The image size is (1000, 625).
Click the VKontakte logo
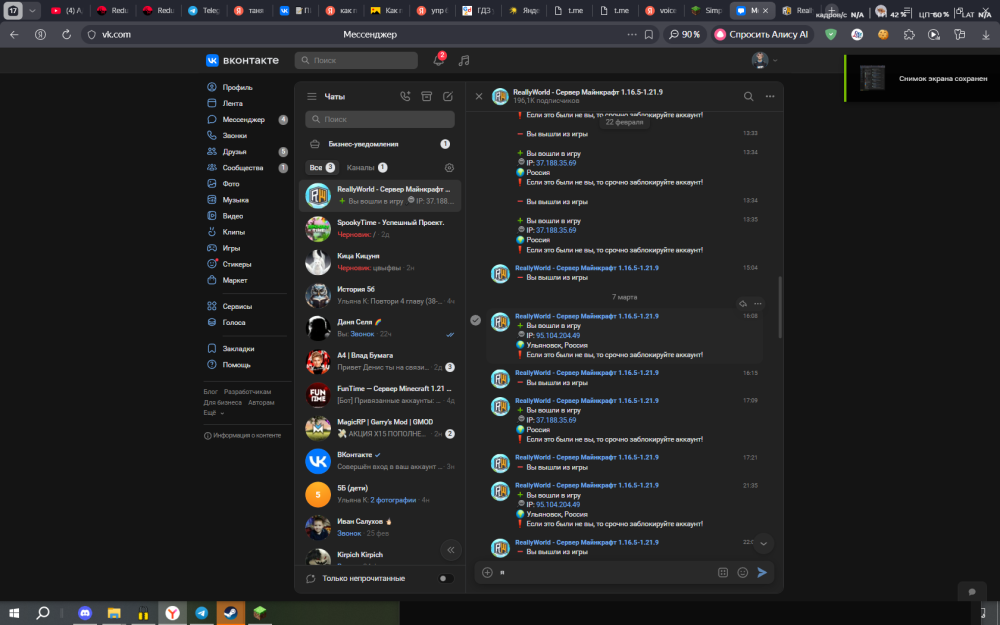242,60
